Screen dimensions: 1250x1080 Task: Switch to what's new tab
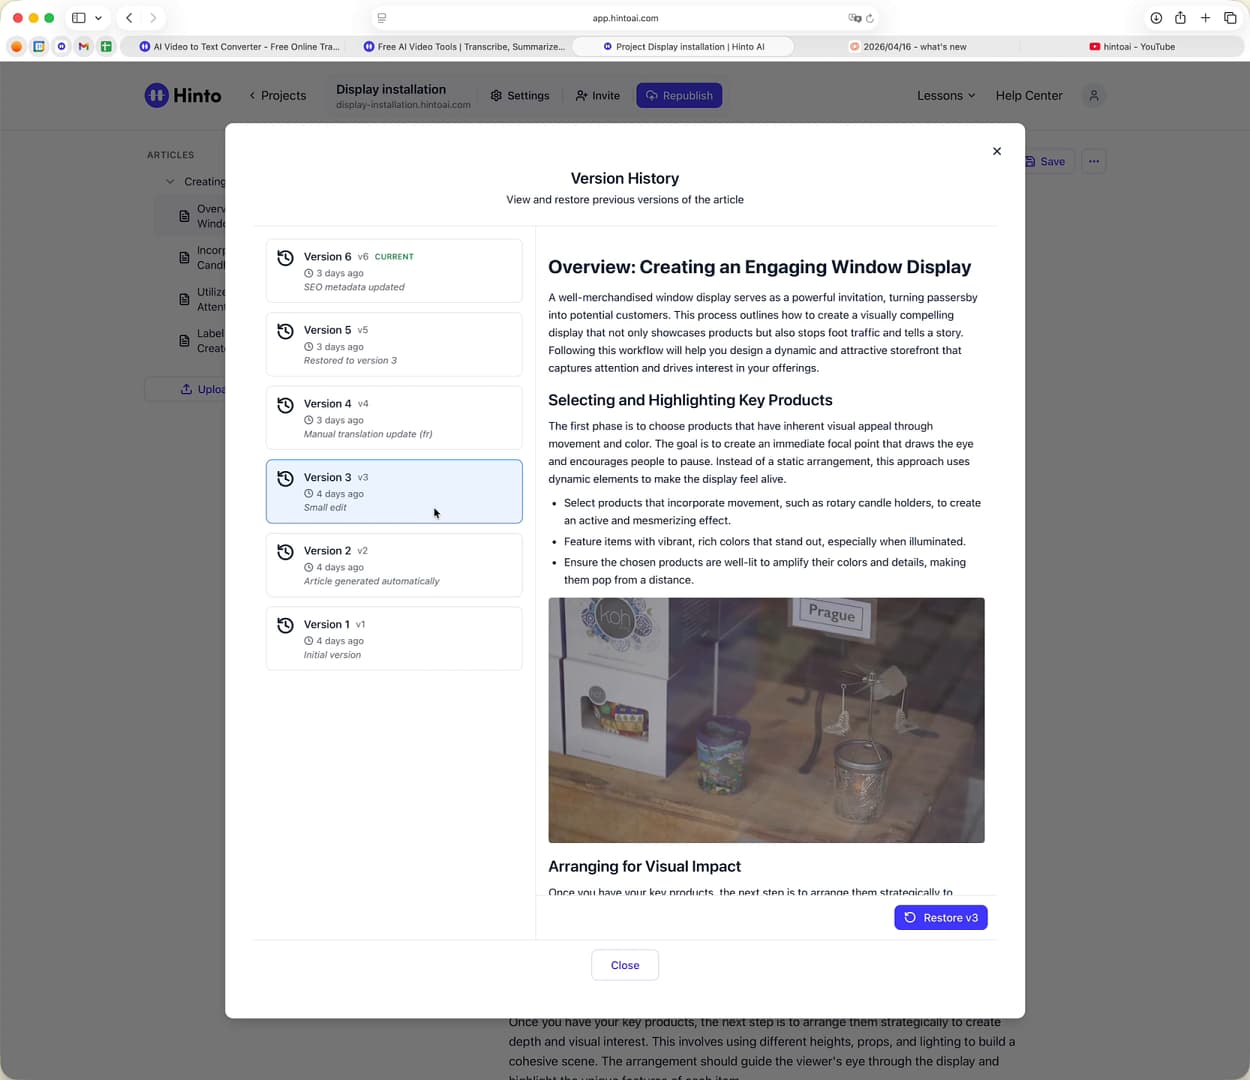(x=908, y=46)
